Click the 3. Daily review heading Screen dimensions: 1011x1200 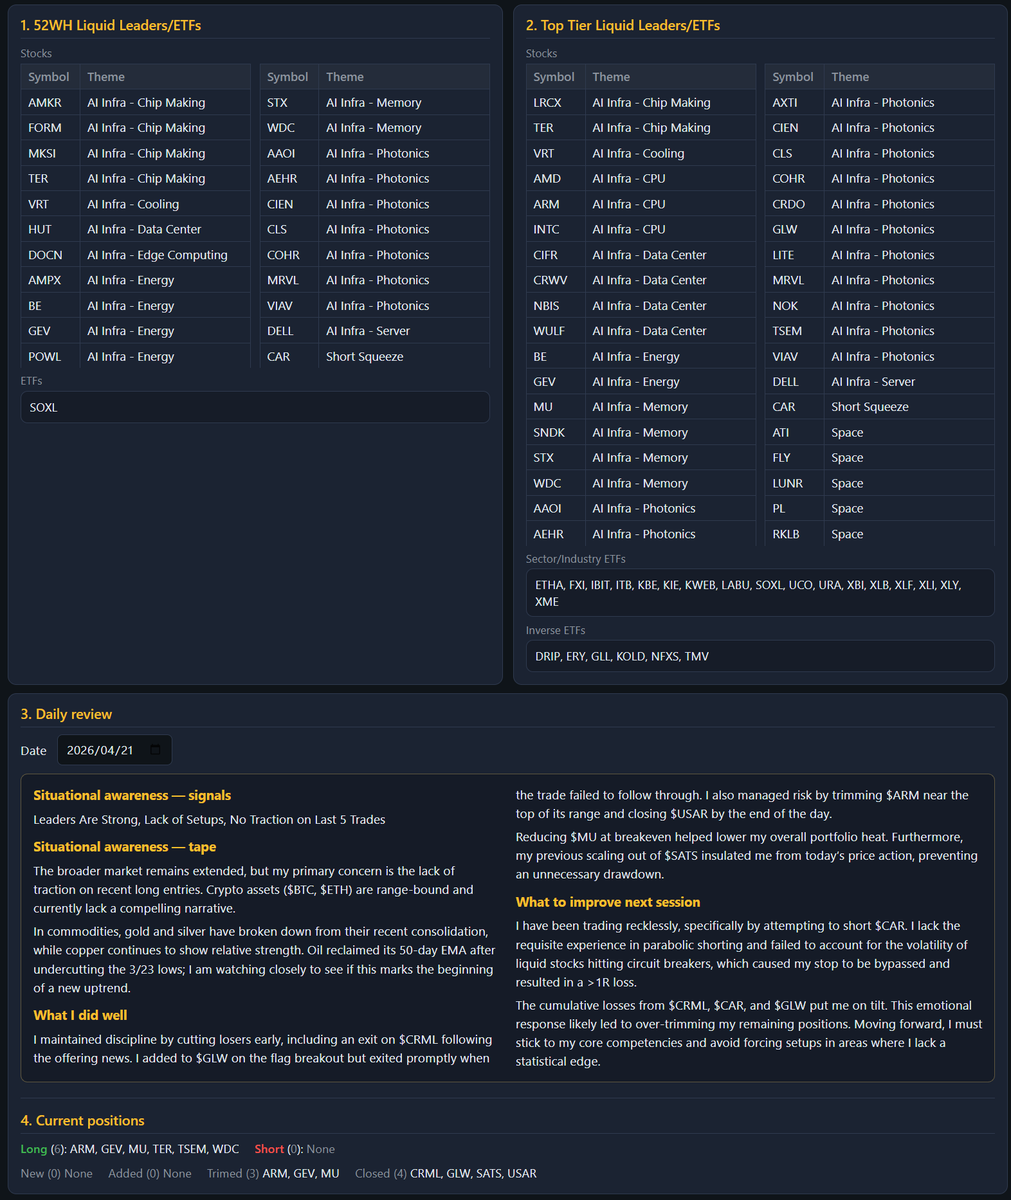click(66, 714)
